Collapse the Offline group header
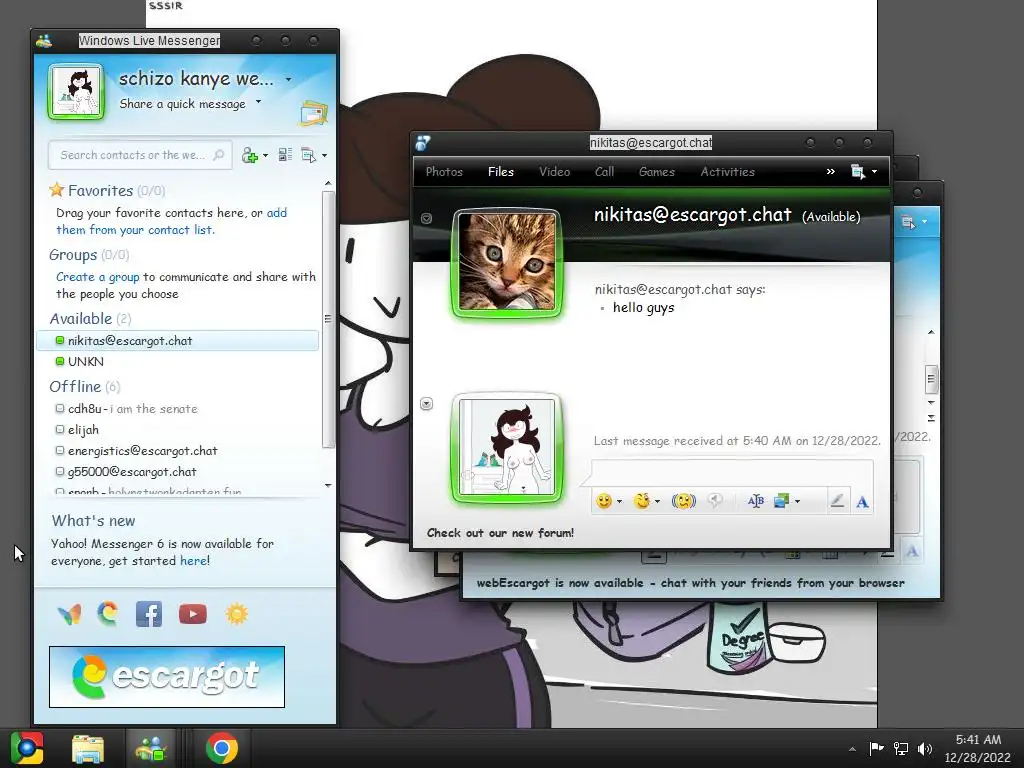The width and height of the screenshot is (1024, 768). 84,387
